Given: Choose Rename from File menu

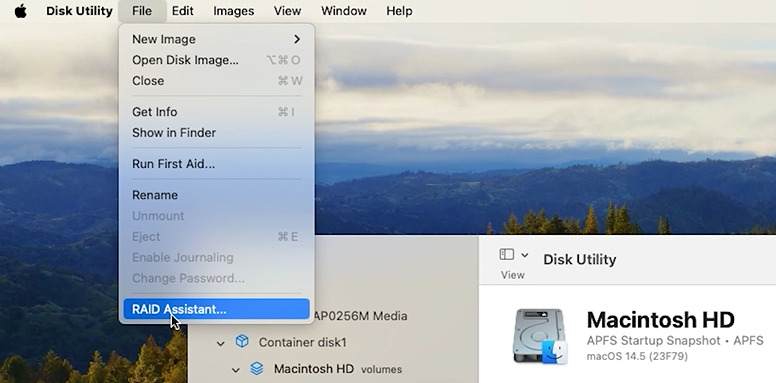Looking at the screenshot, I should point(216,195).
